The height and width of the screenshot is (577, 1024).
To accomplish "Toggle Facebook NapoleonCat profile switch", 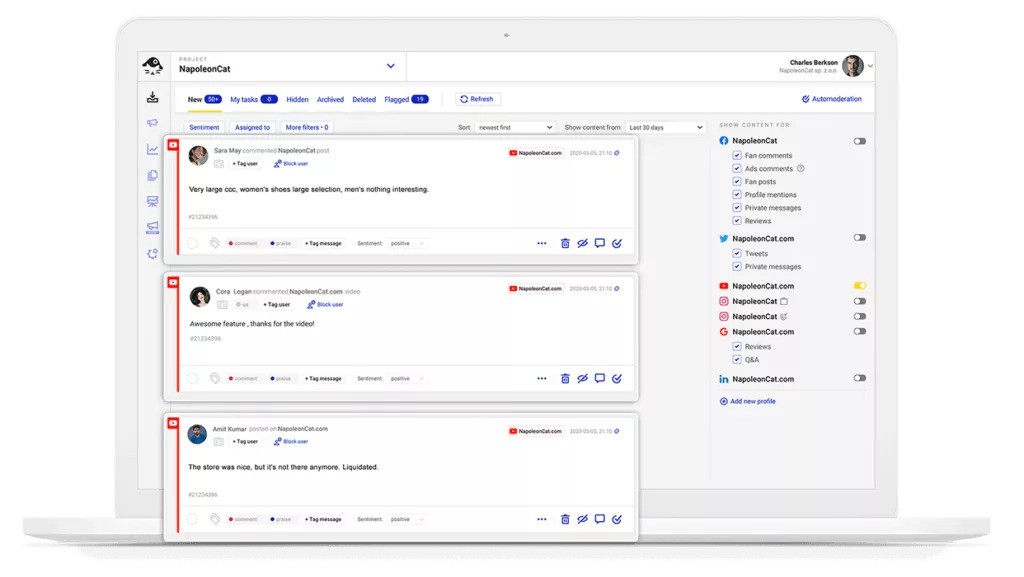I will coord(859,141).
